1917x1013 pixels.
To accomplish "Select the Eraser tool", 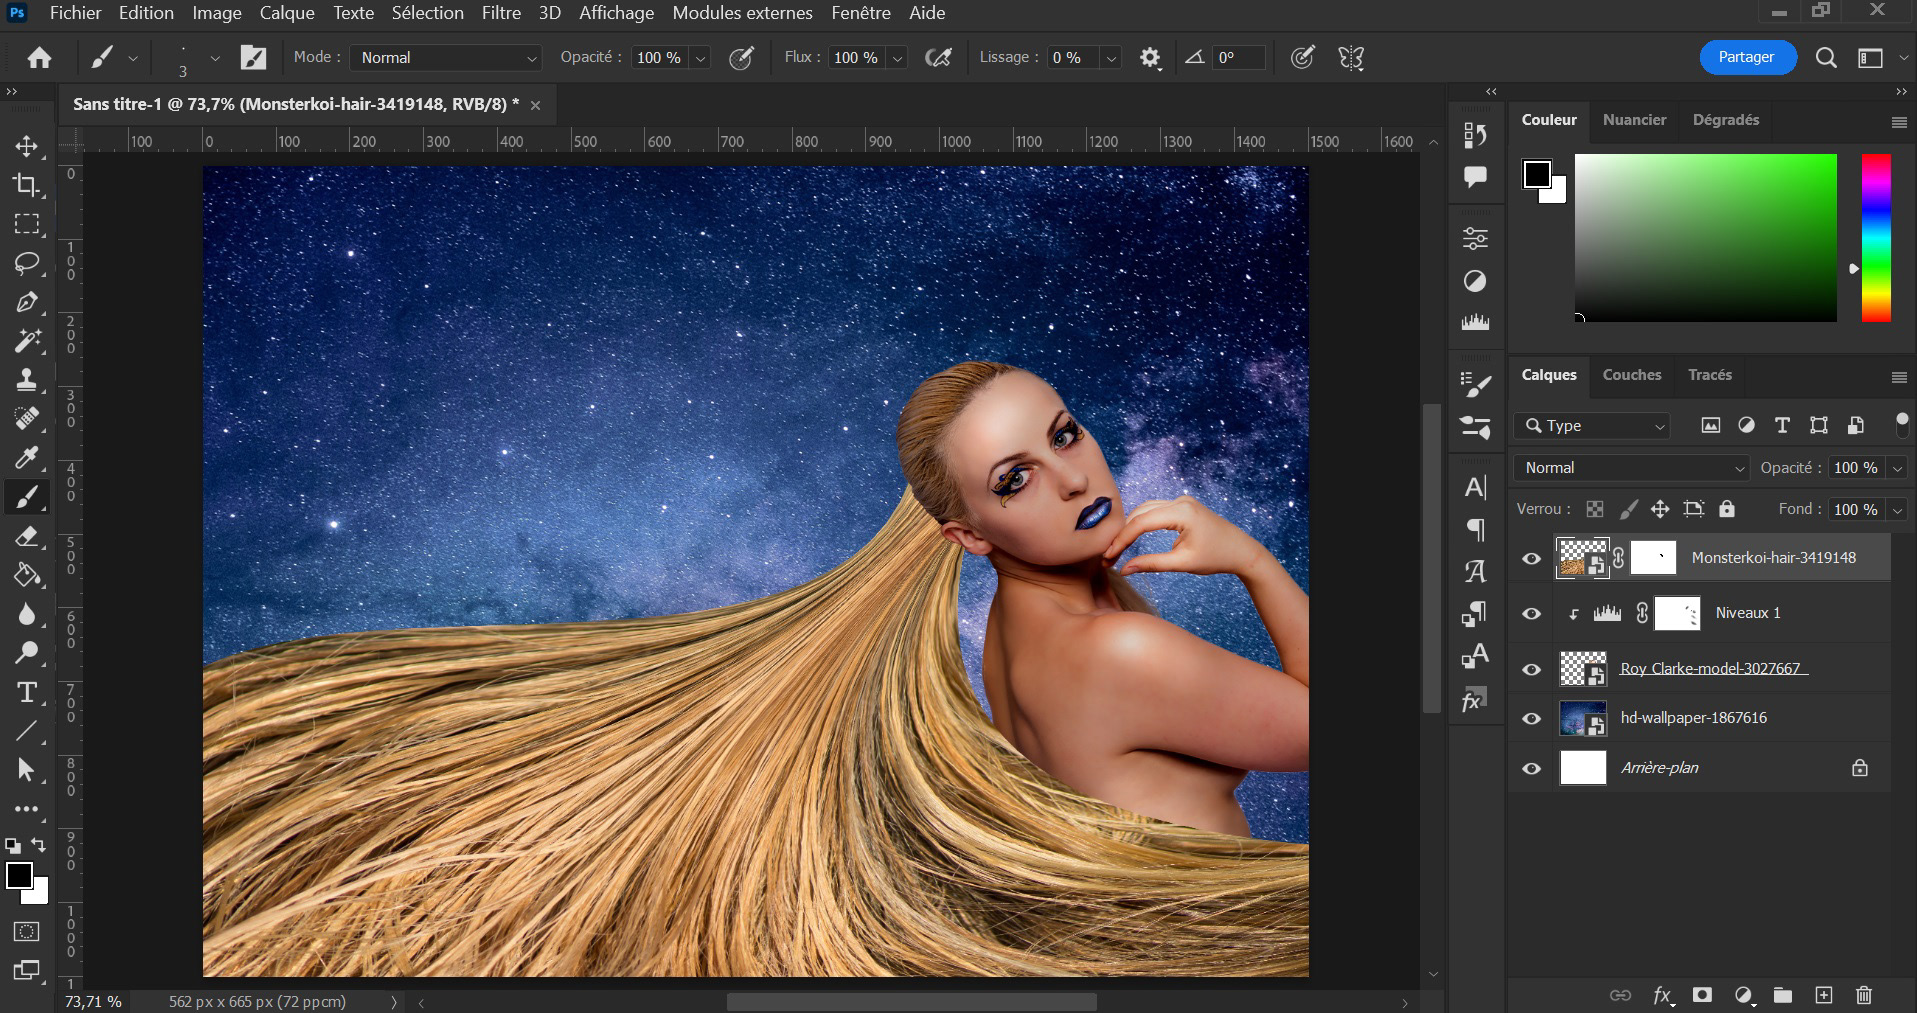I will click(x=27, y=536).
